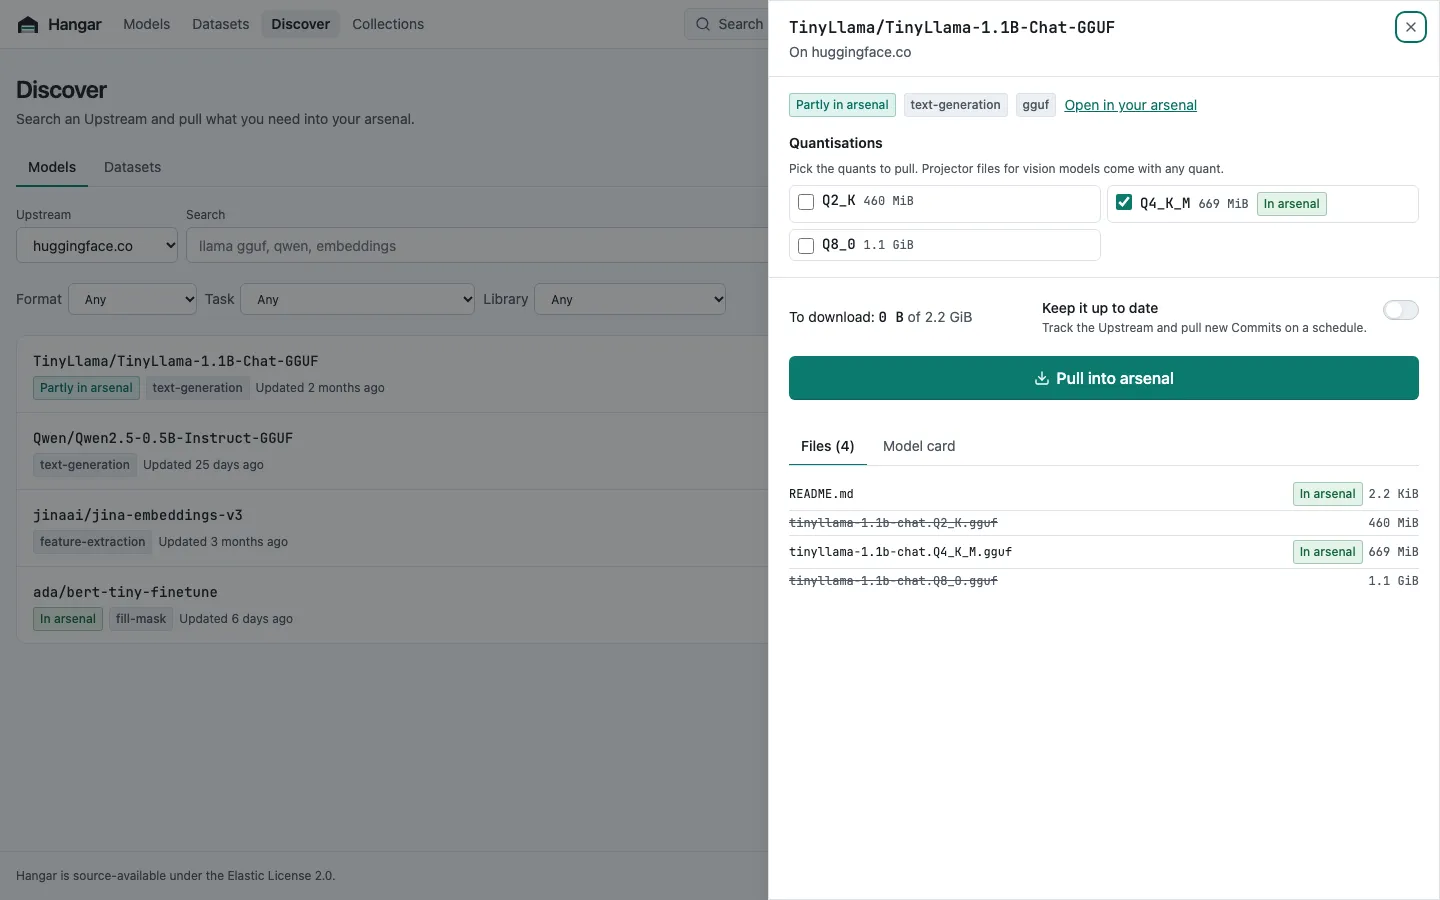This screenshot has height=900, width=1440.
Task: Switch to the Model card tab
Action: [x=919, y=446]
